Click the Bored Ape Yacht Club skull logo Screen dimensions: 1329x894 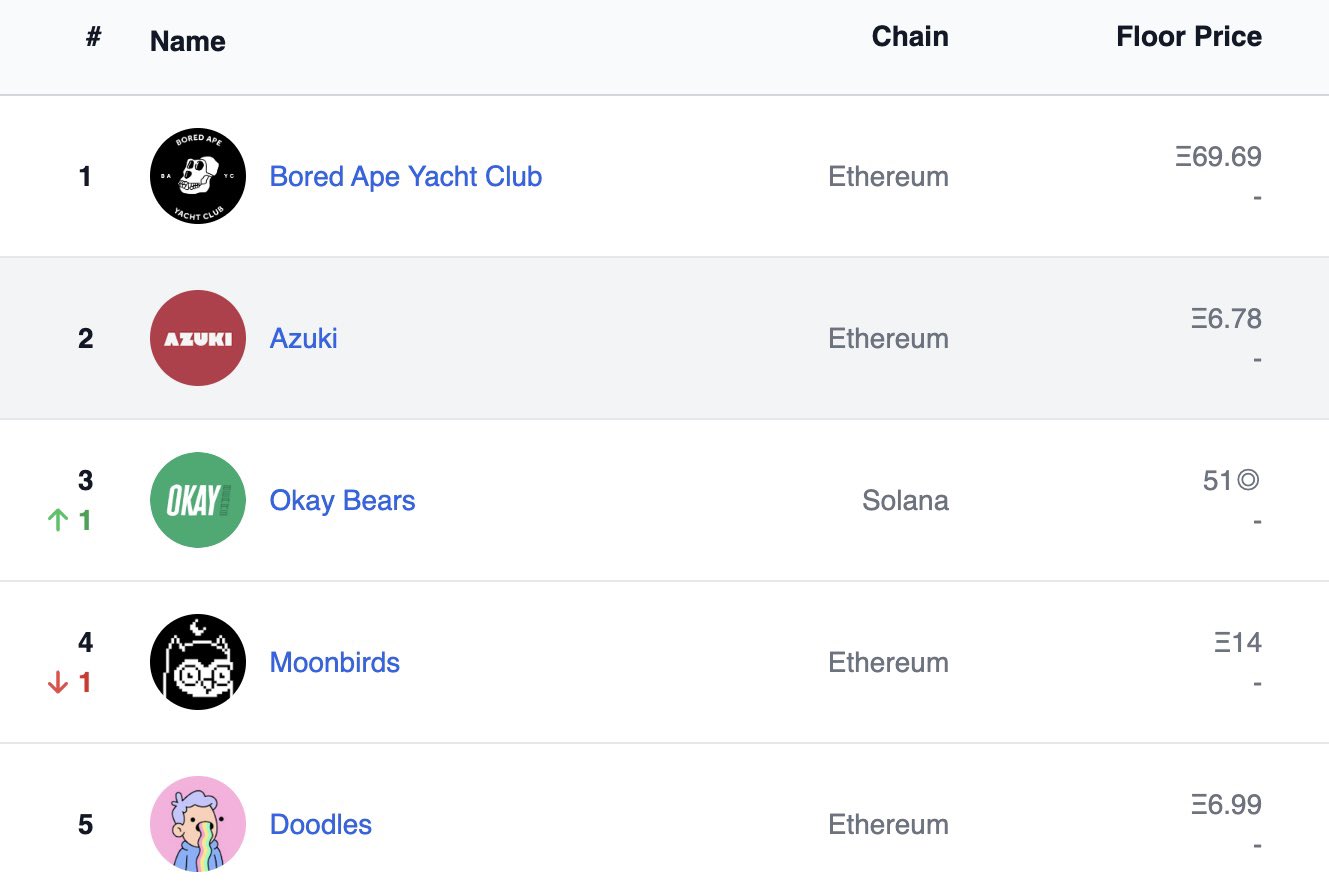coord(198,176)
